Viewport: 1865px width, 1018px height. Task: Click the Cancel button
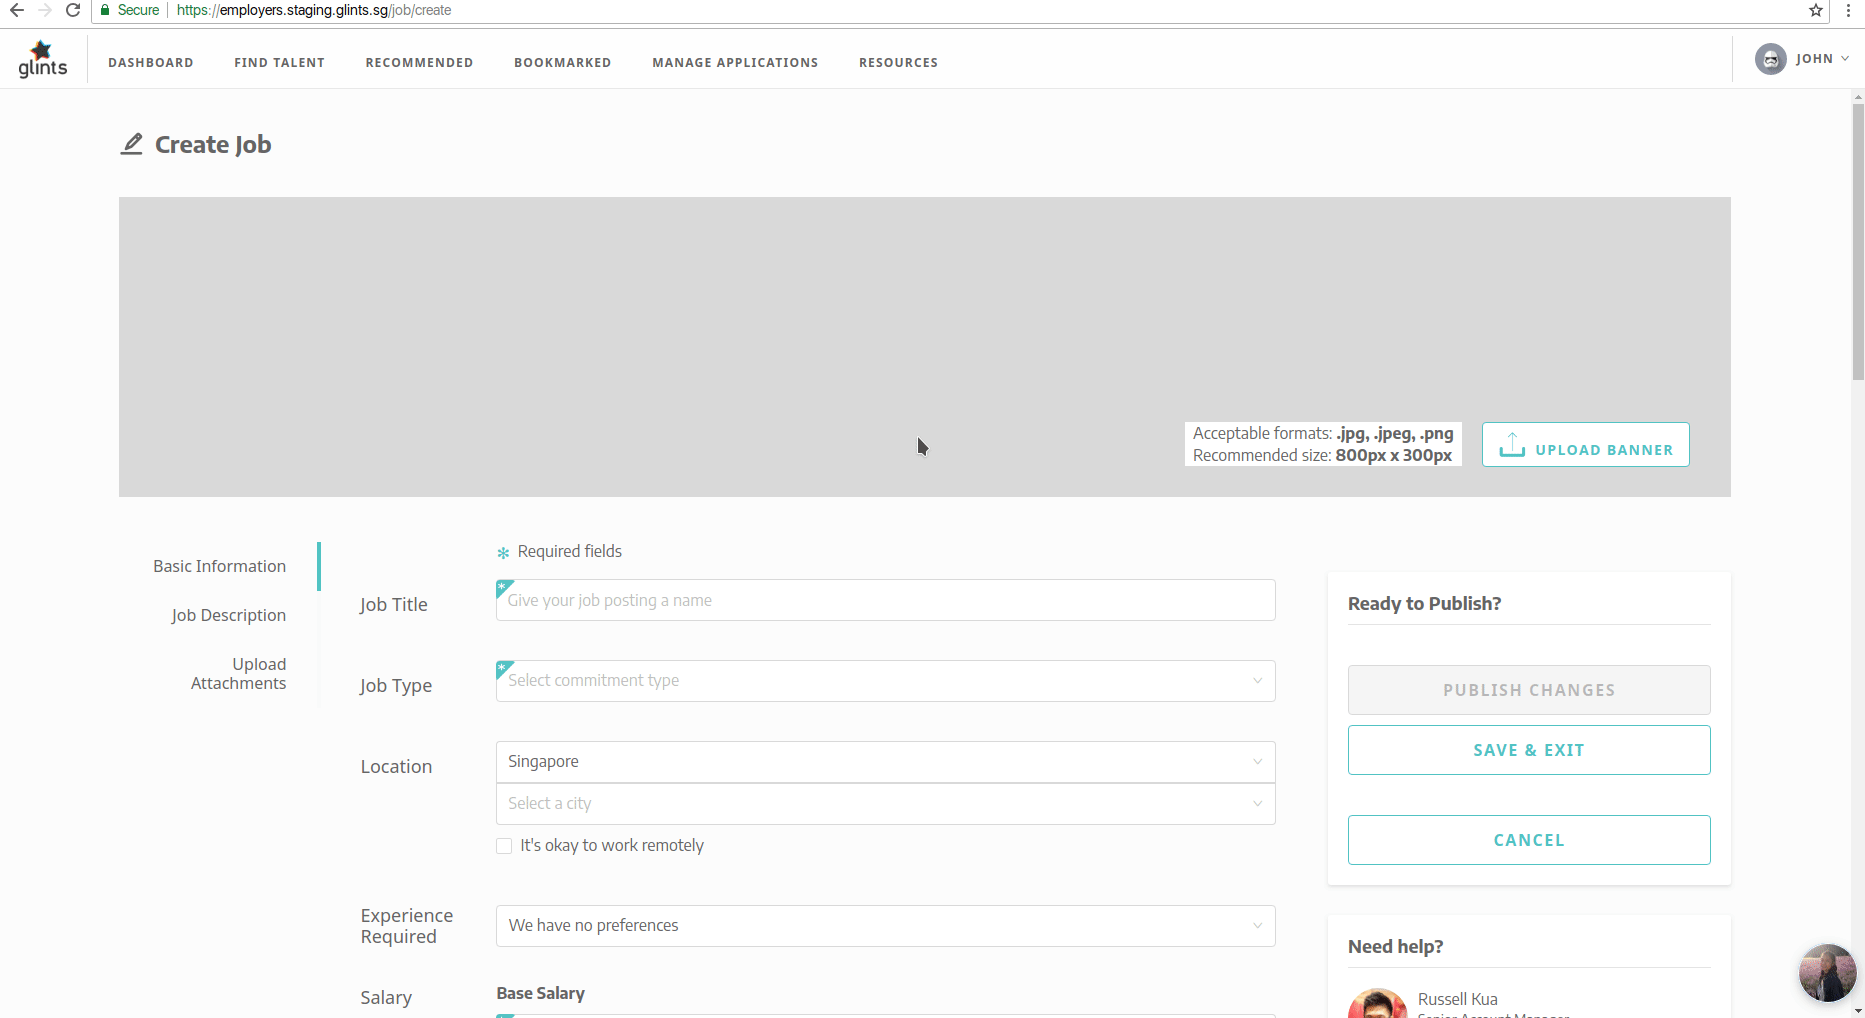tap(1528, 840)
